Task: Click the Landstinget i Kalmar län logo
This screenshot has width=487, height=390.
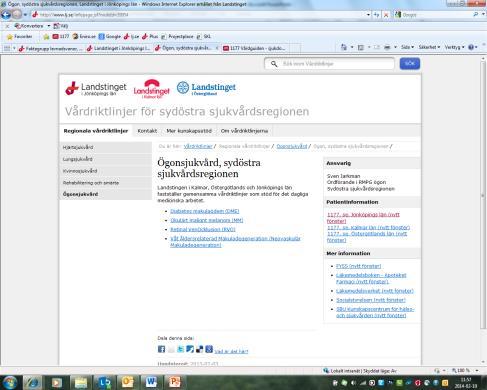Action: click(x=152, y=89)
